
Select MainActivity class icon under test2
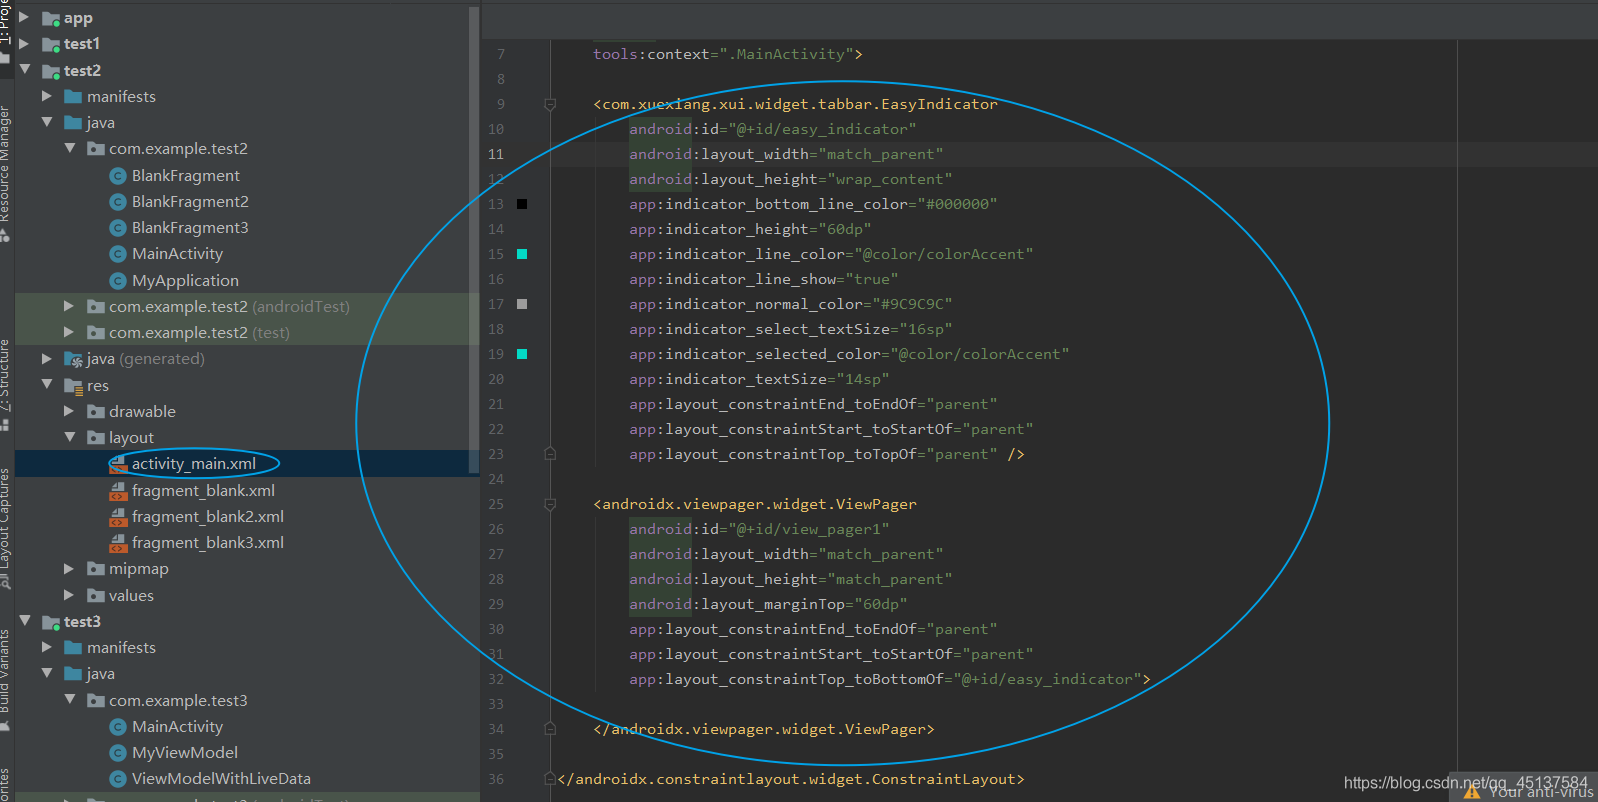click(118, 254)
